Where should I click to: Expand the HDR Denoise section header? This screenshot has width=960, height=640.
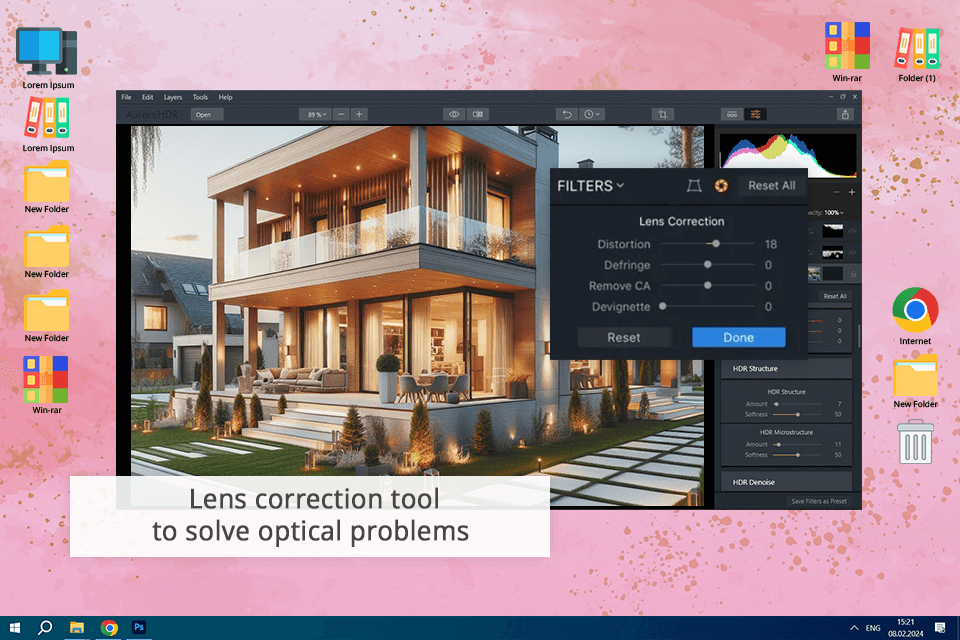pos(786,482)
